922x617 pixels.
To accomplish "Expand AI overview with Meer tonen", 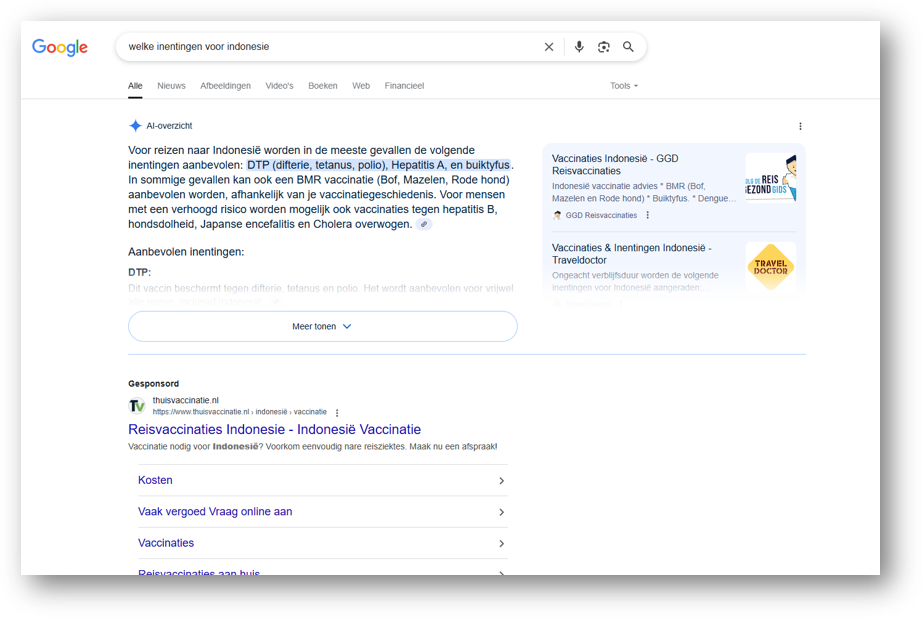I will (x=322, y=326).
